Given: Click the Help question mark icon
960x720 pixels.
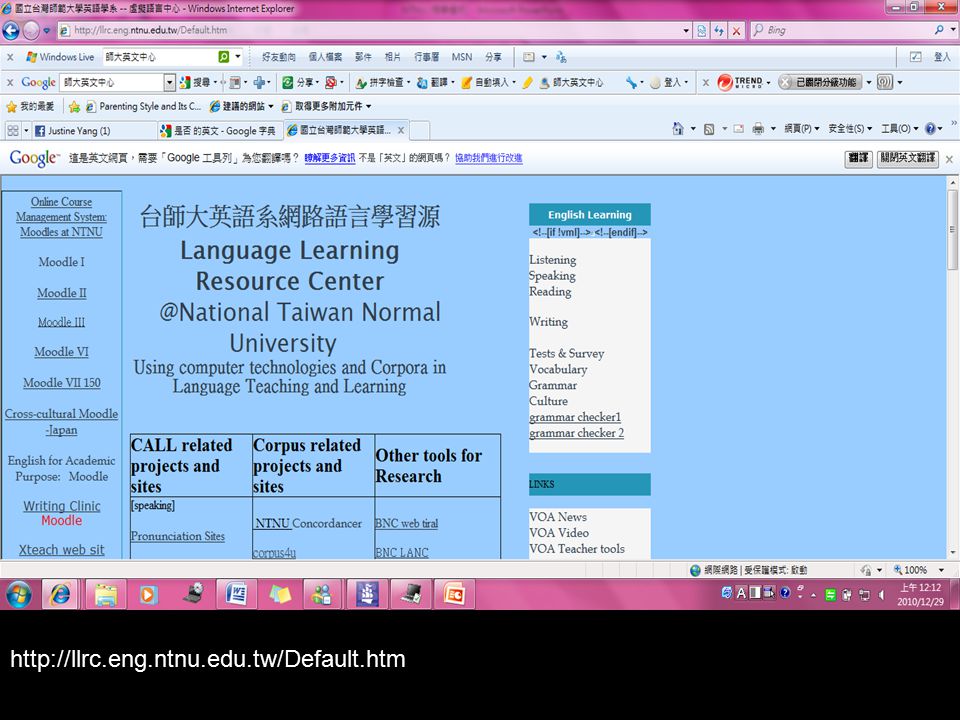Looking at the screenshot, I should [x=930, y=129].
